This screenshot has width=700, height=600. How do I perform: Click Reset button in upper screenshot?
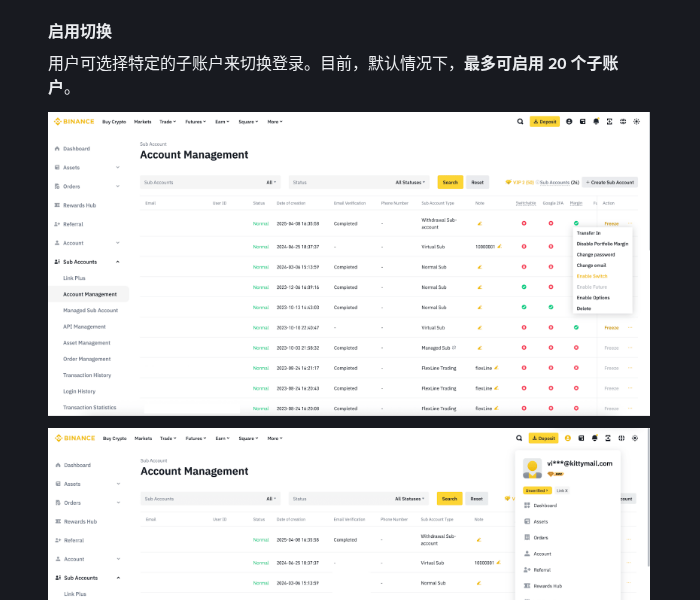[477, 182]
